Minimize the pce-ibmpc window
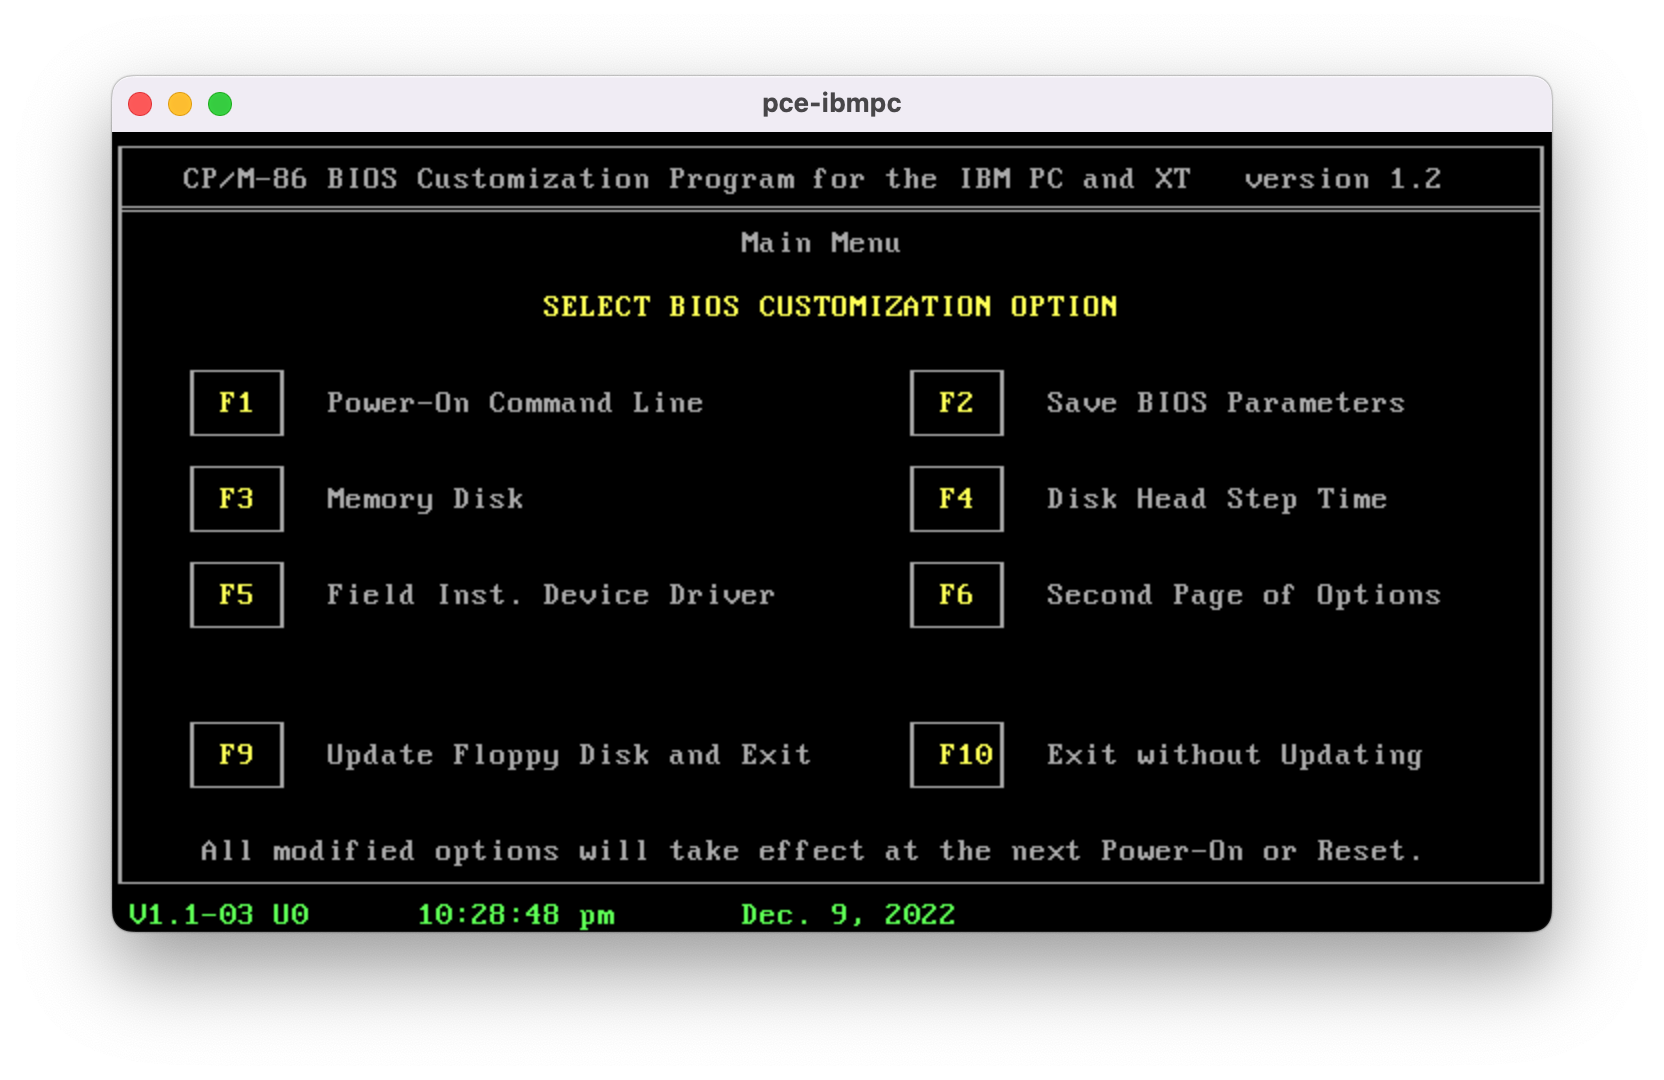Screen dimensions: 1664x1080 (180, 104)
